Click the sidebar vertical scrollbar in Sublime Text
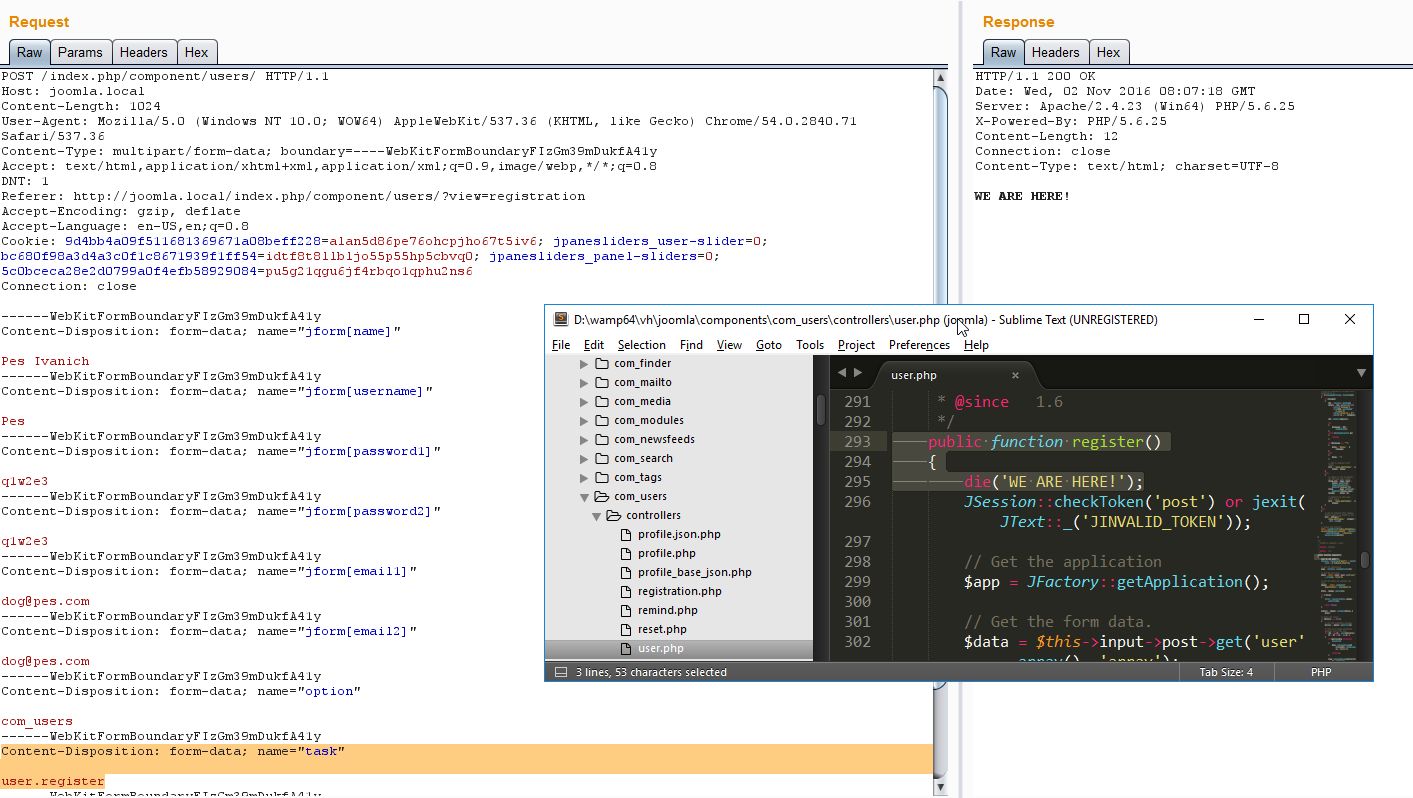 [821, 410]
